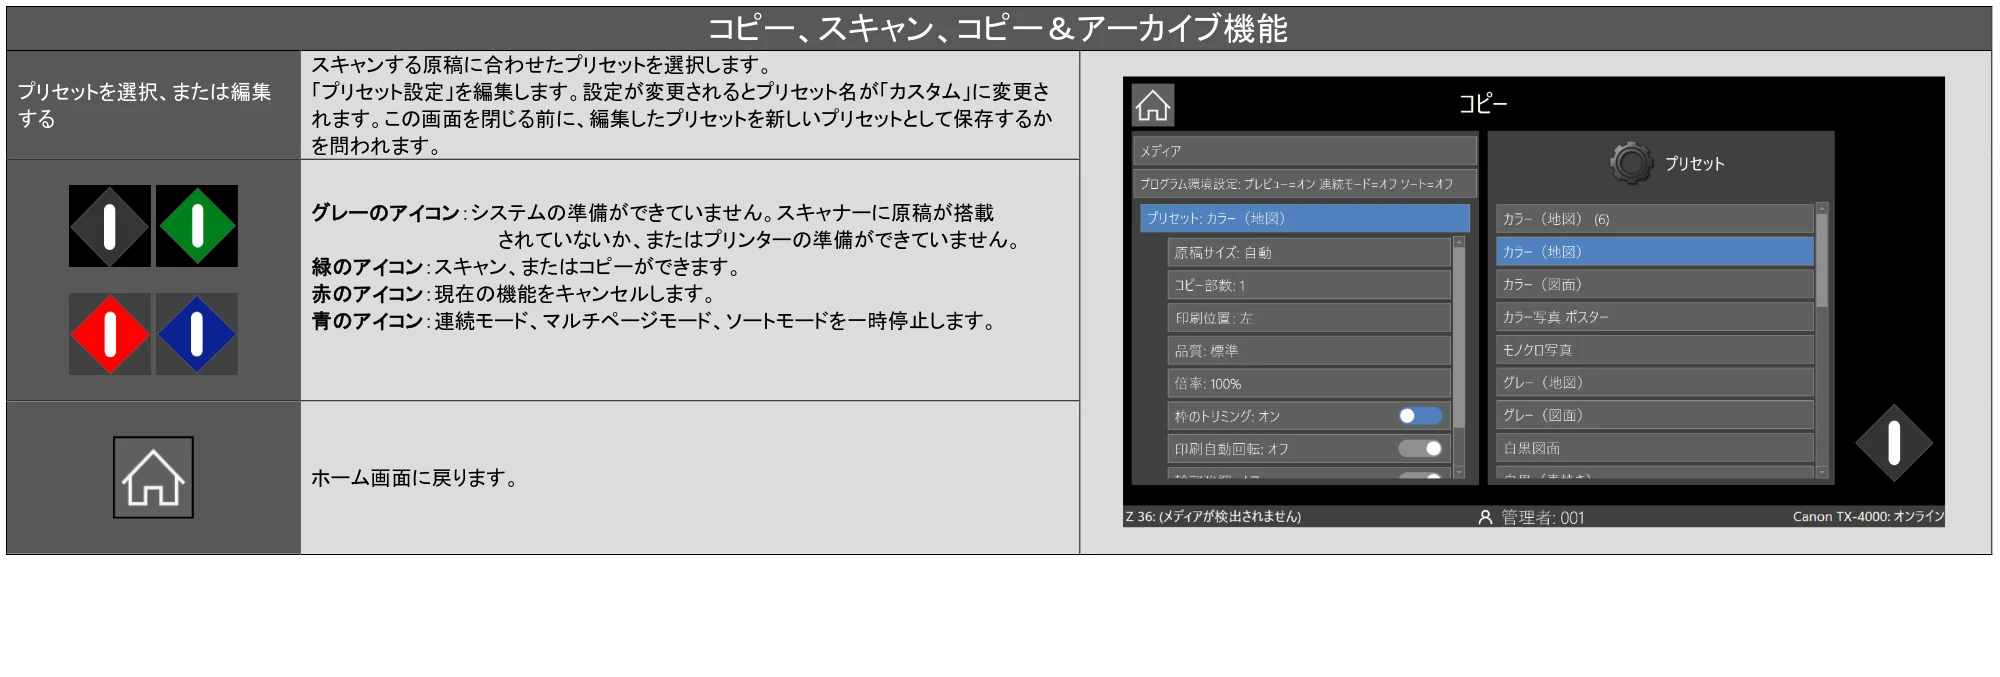This screenshot has height=677, width=2000.
Task: Collapse the プリセット: カラー（地図） header
Action: click(x=1304, y=218)
